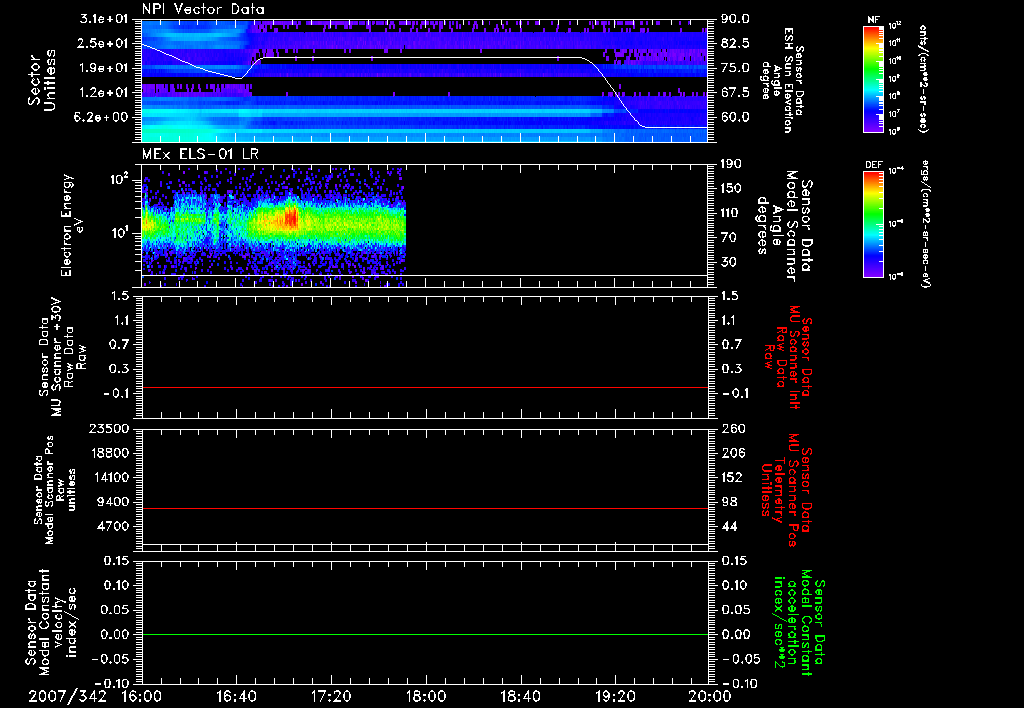The image size is (1024, 708).
Task: Click the DEF color scale bar
Action: pos(873,224)
